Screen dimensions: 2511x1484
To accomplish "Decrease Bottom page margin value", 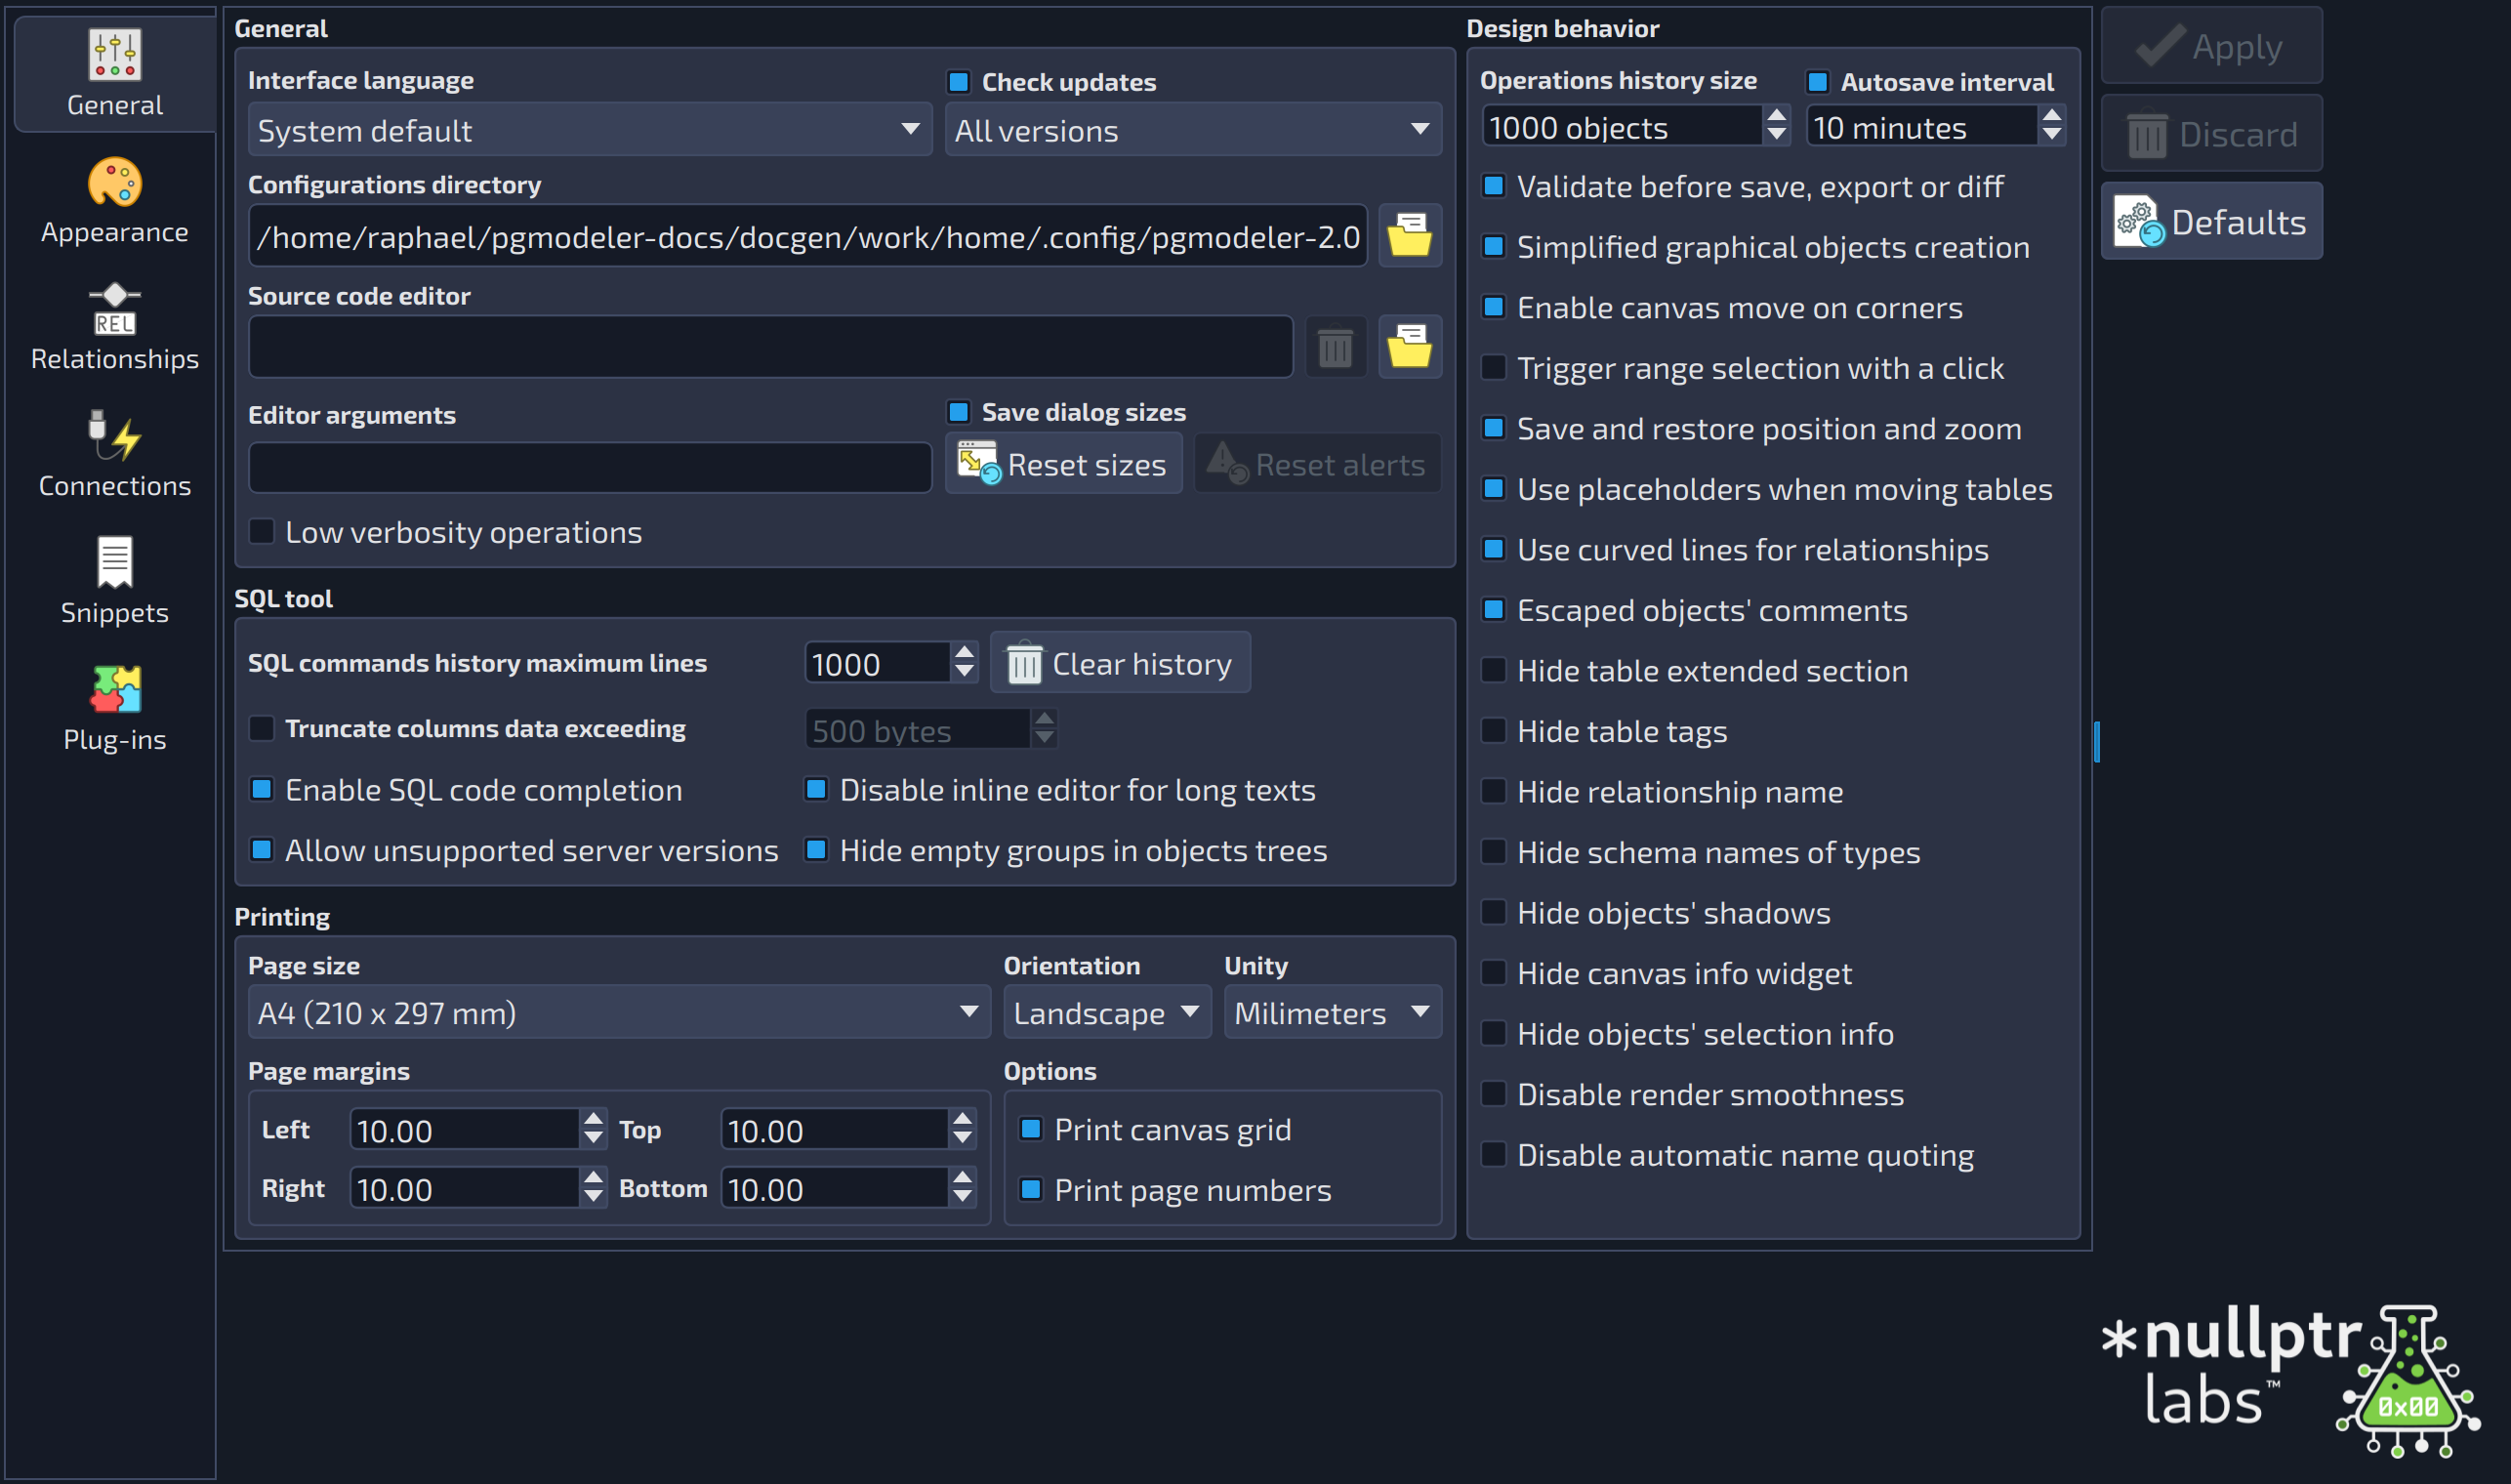I will pos(962,1197).
